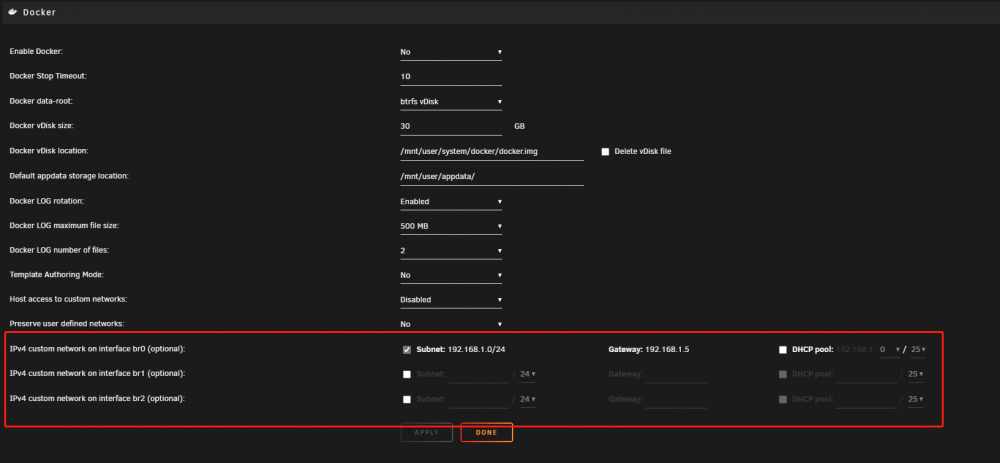This screenshot has width=1000, height=463.
Task: Click the Done button
Action: (x=487, y=432)
